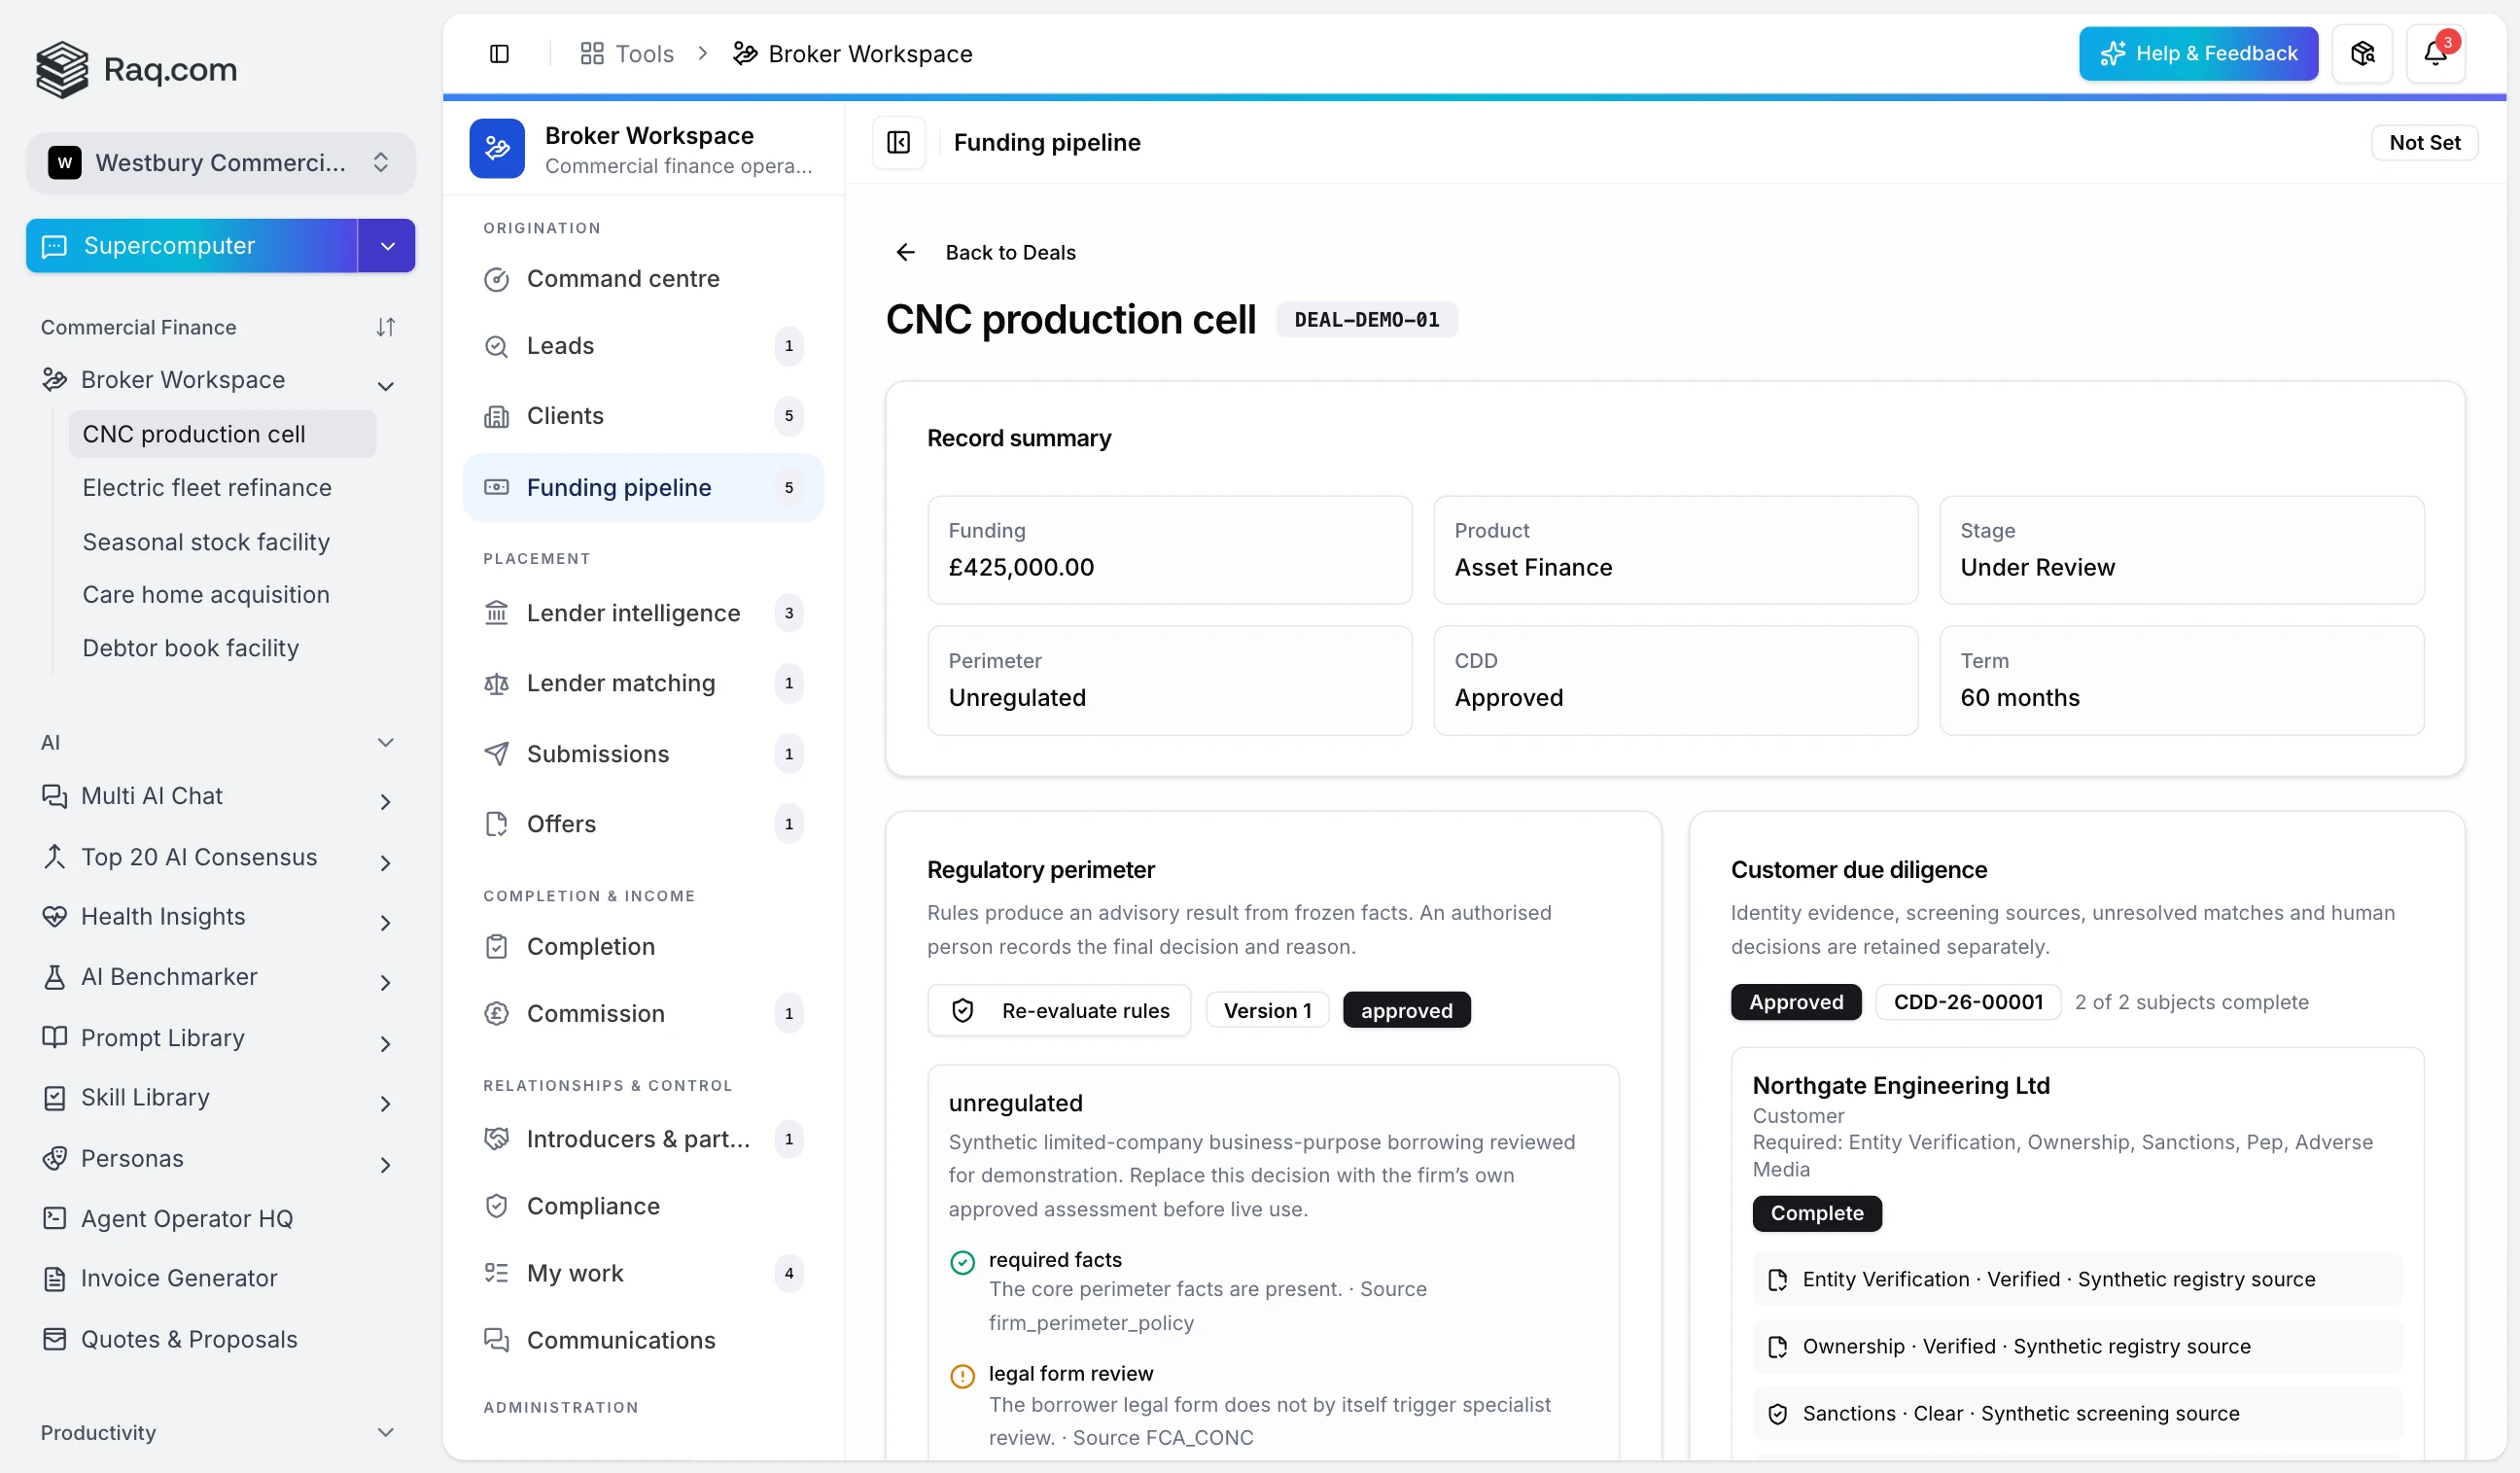Open Compliance shield icon
The width and height of the screenshot is (2520, 1473).
(x=496, y=1206)
